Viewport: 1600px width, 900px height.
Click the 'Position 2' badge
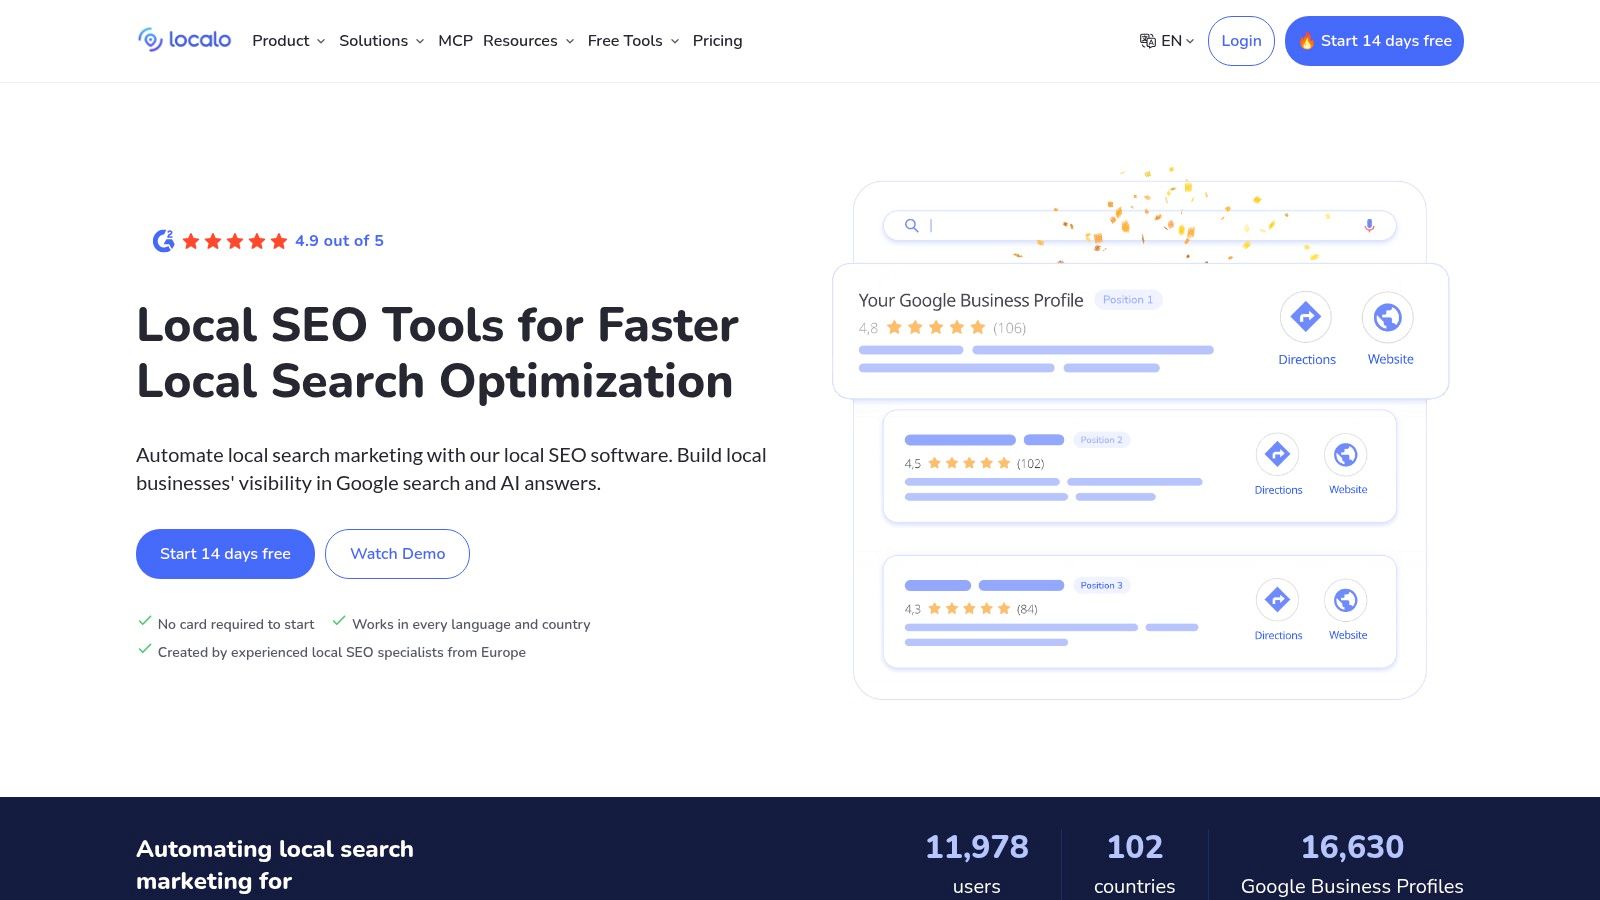pos(1101,440)
